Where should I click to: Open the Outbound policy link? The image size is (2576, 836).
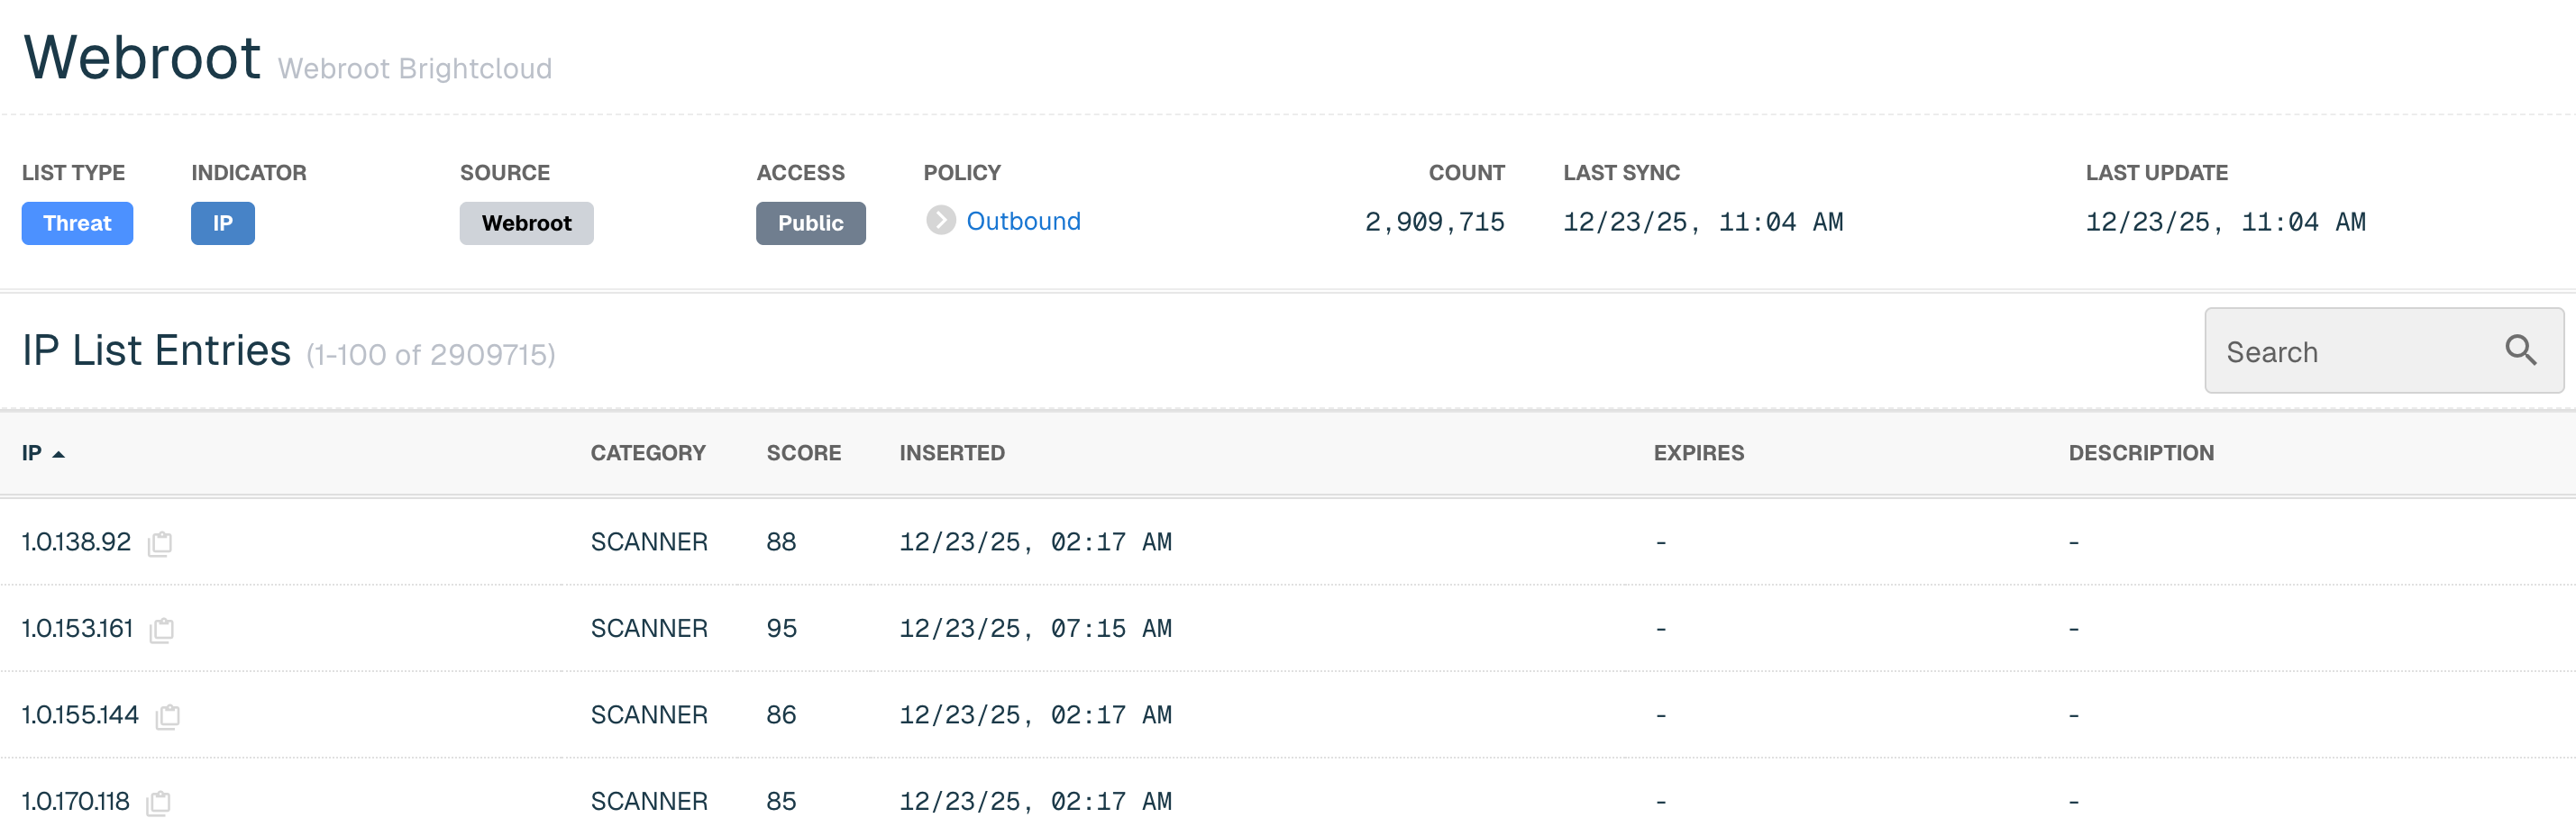tap(1023, 221)
